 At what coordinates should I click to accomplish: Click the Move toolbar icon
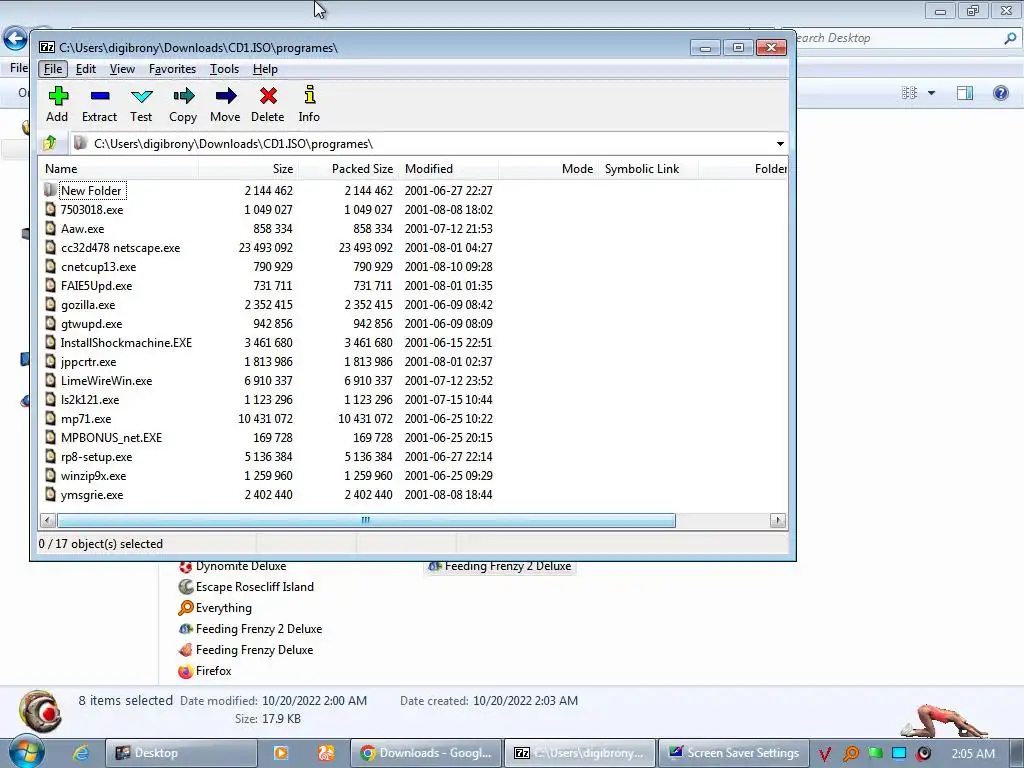tap(225, 97)
